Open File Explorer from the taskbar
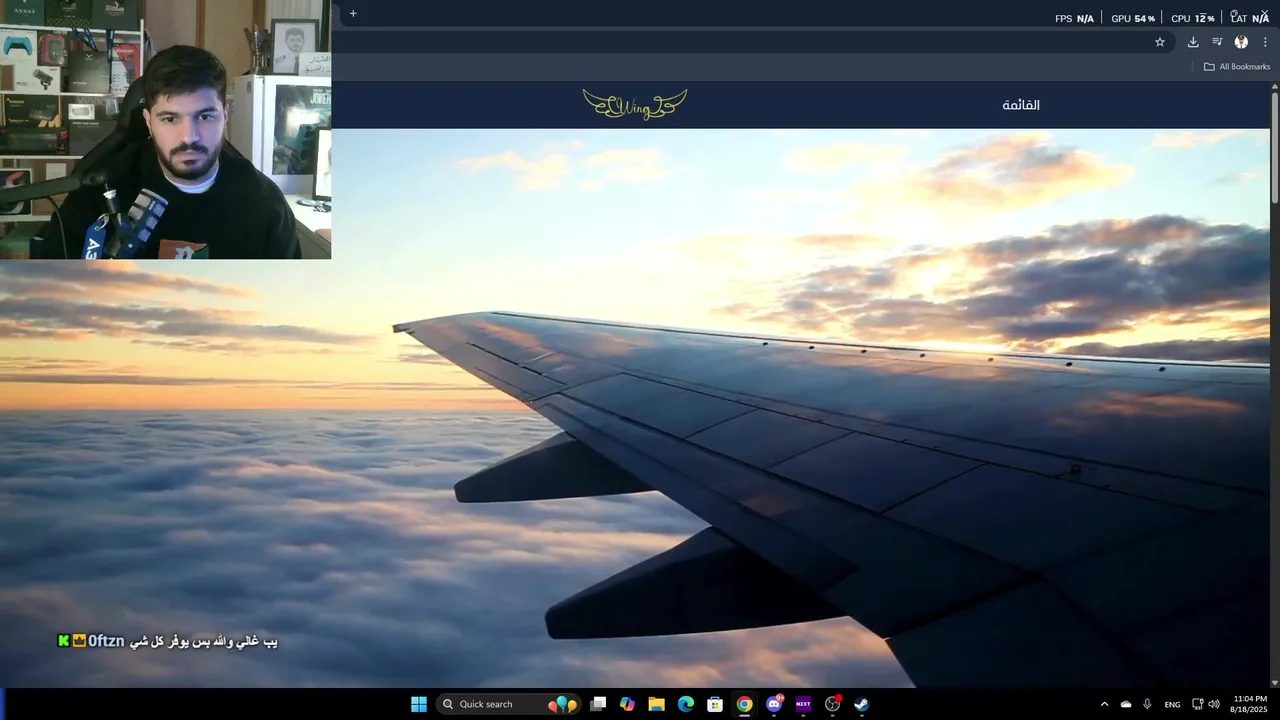 tap(656, 704)
